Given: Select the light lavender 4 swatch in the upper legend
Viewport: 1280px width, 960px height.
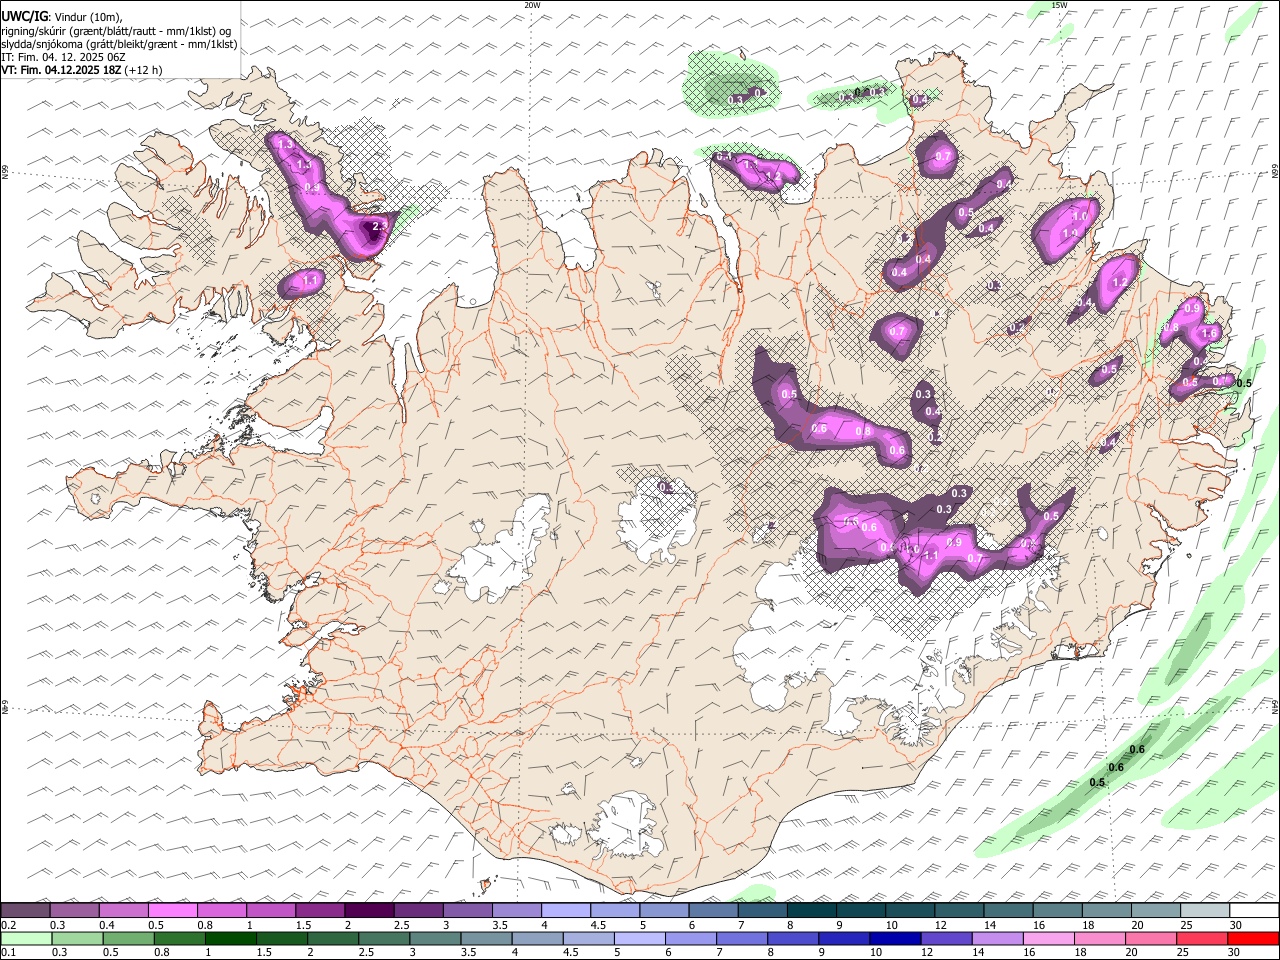Looking at the screenshot, I should click(564, 910).
